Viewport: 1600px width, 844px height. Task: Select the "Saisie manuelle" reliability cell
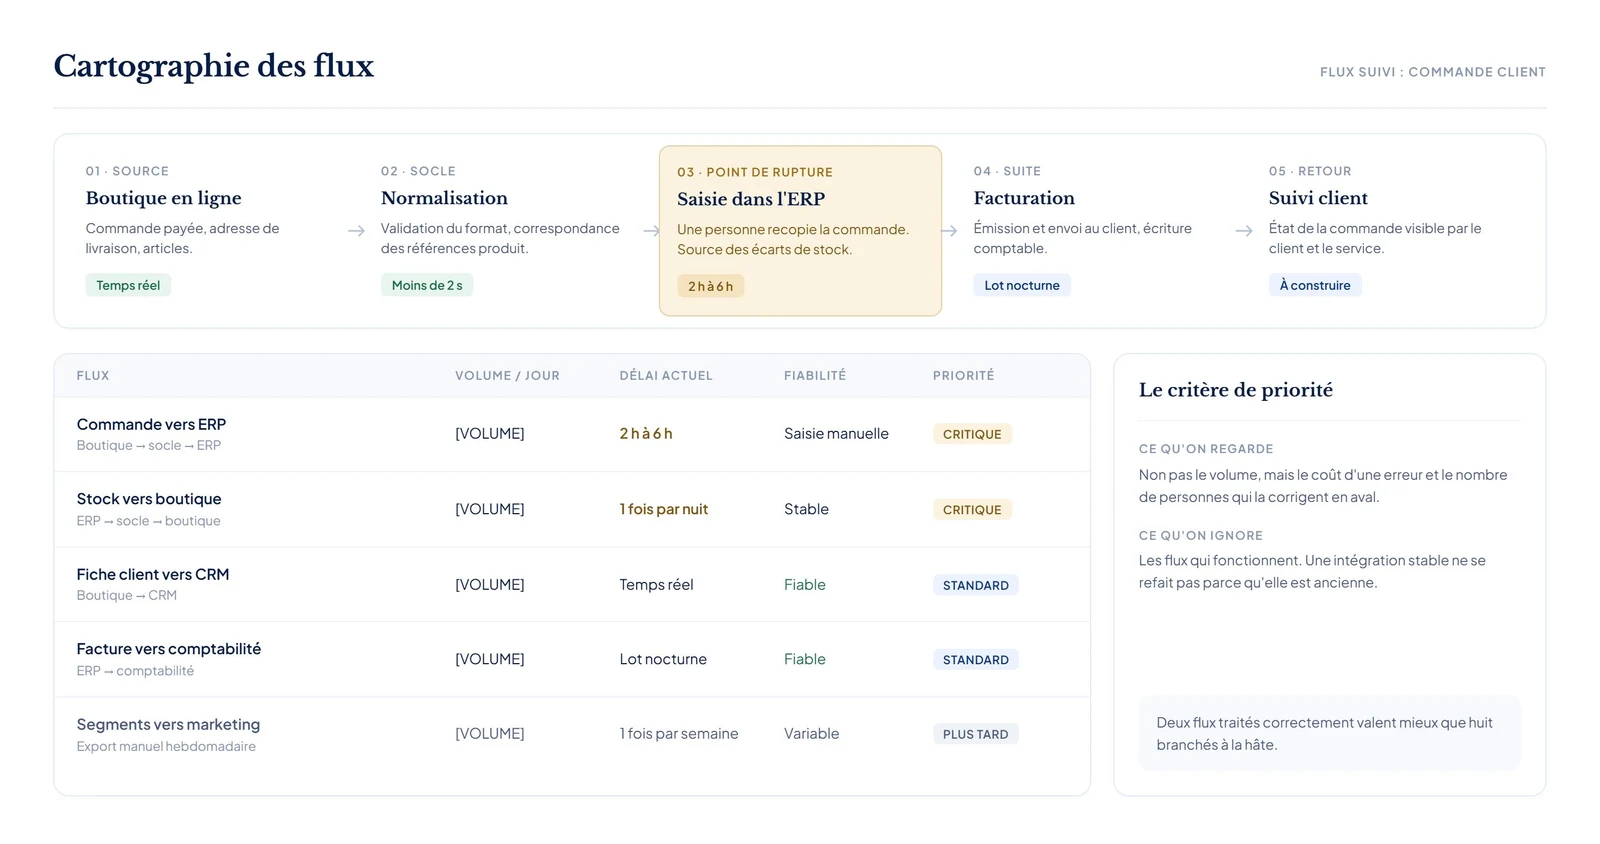click(x=836, y=434)
